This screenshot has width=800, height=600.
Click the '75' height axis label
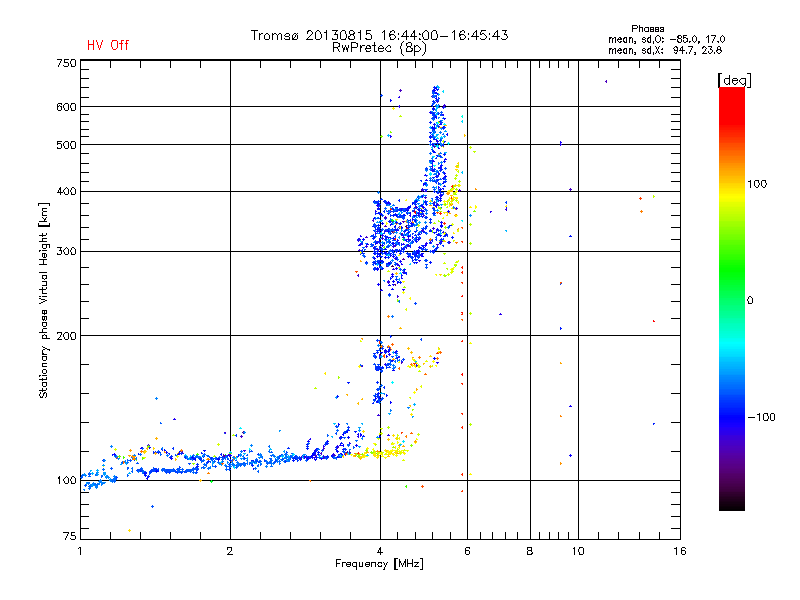[x=70, y=536]
